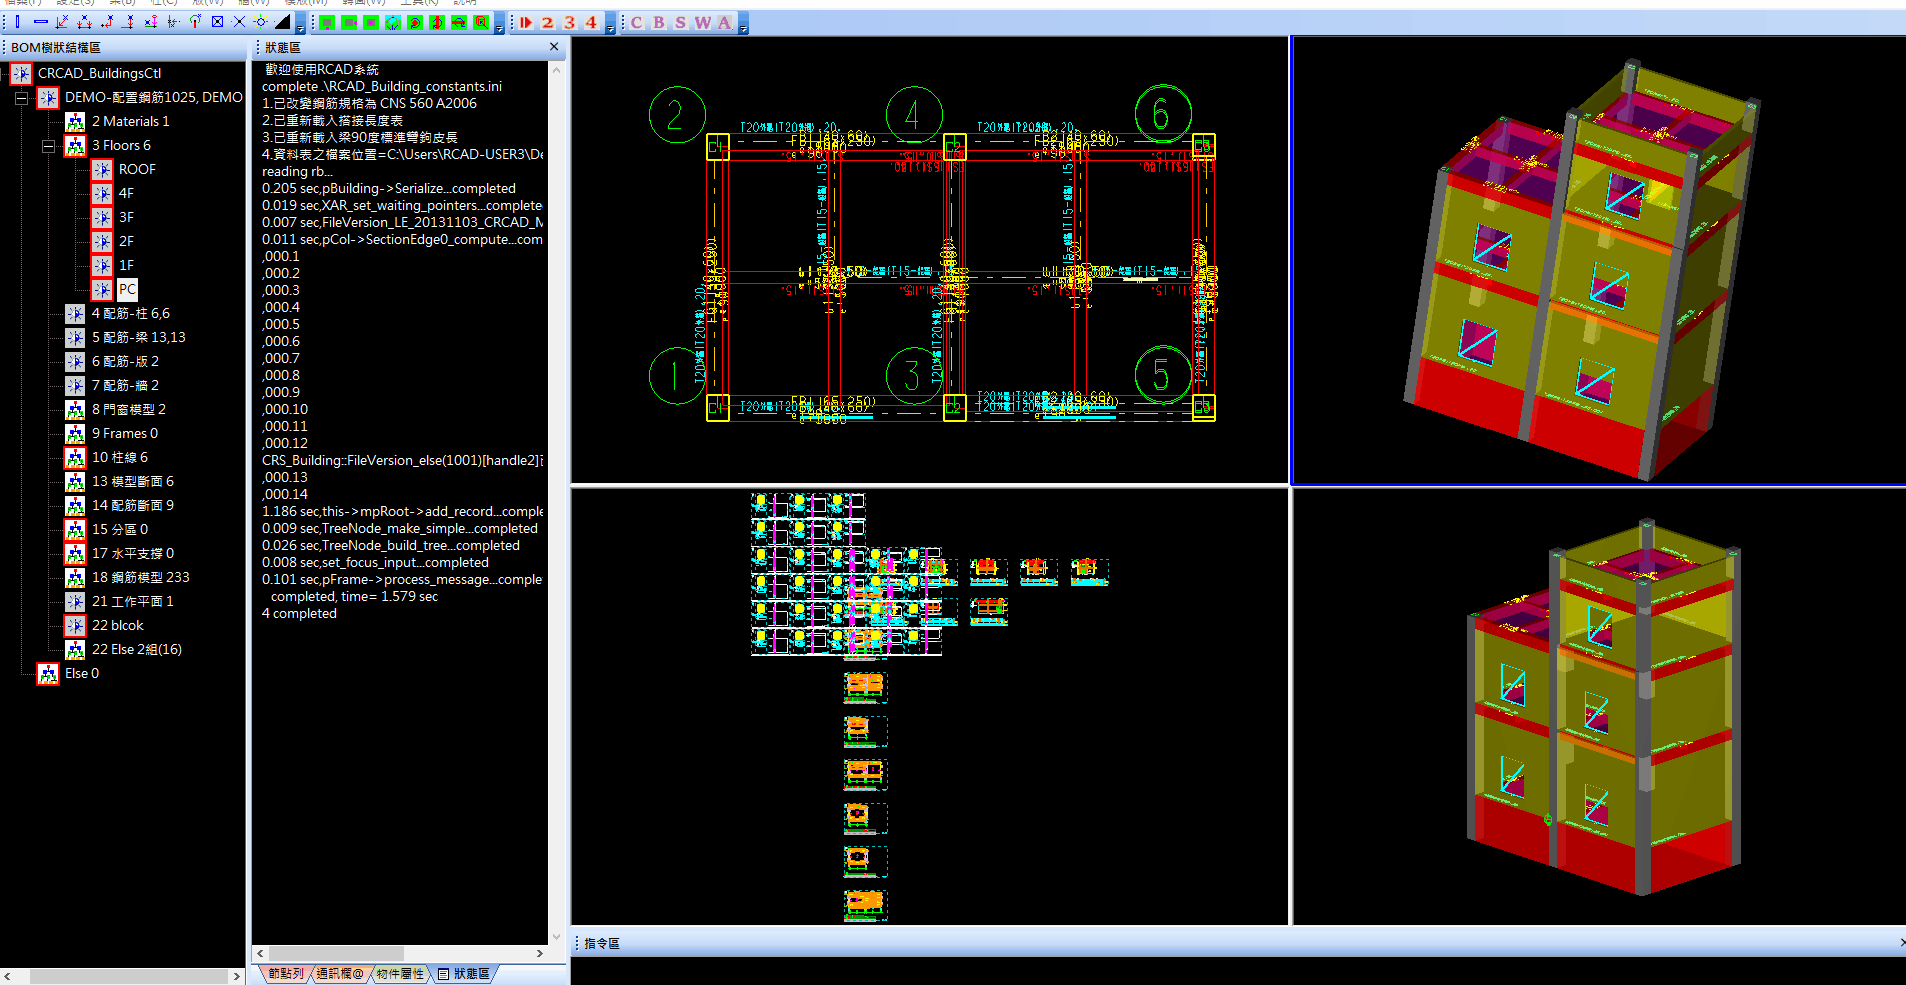The width and height of the screenshot is (1906, 985).
Task: Click the red number 3 toolbar button
Action: click(x=570, y=22)
